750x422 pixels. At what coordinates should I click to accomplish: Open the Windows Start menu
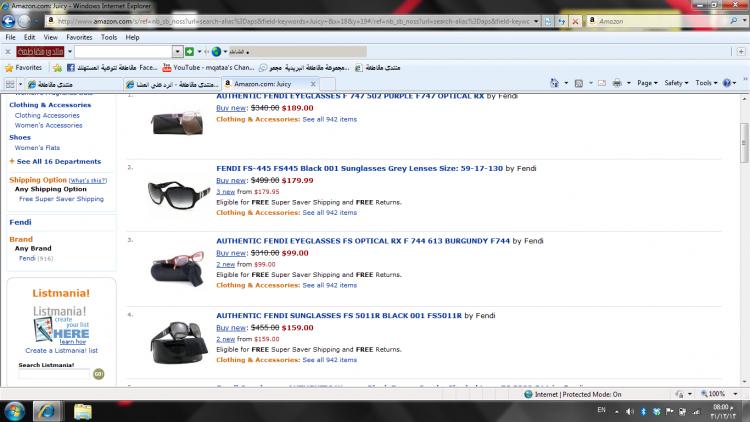[x=14, y=410]
